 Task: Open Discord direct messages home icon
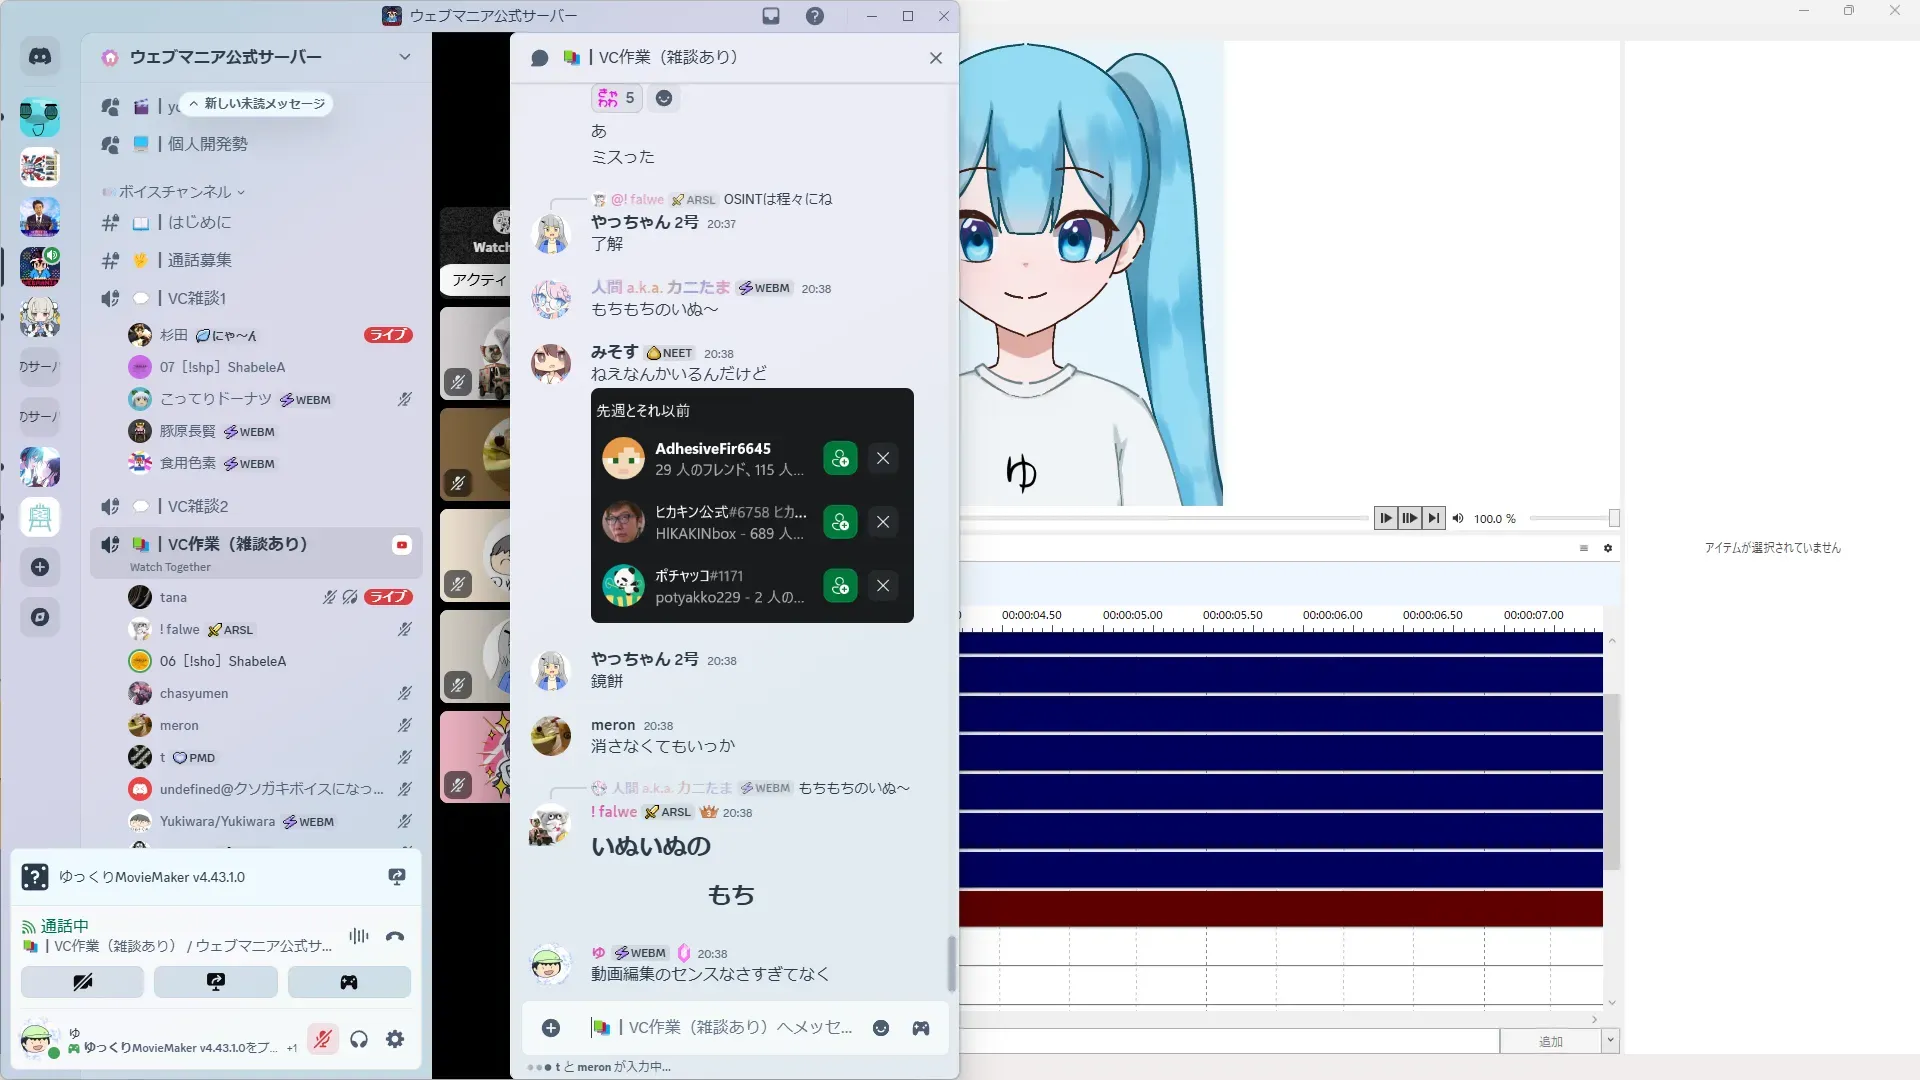40,57
